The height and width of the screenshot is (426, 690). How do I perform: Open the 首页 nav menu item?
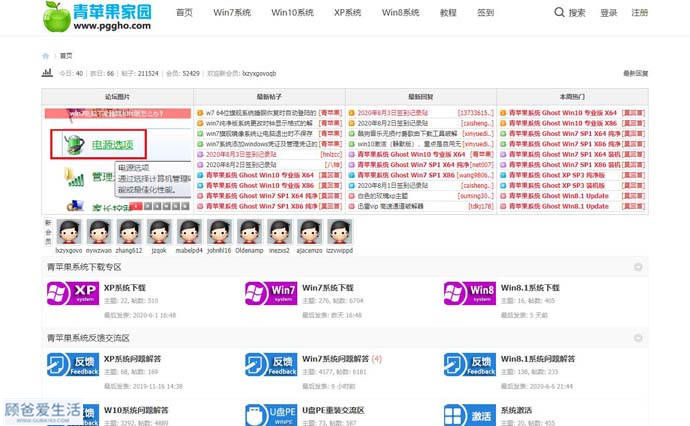184,12
